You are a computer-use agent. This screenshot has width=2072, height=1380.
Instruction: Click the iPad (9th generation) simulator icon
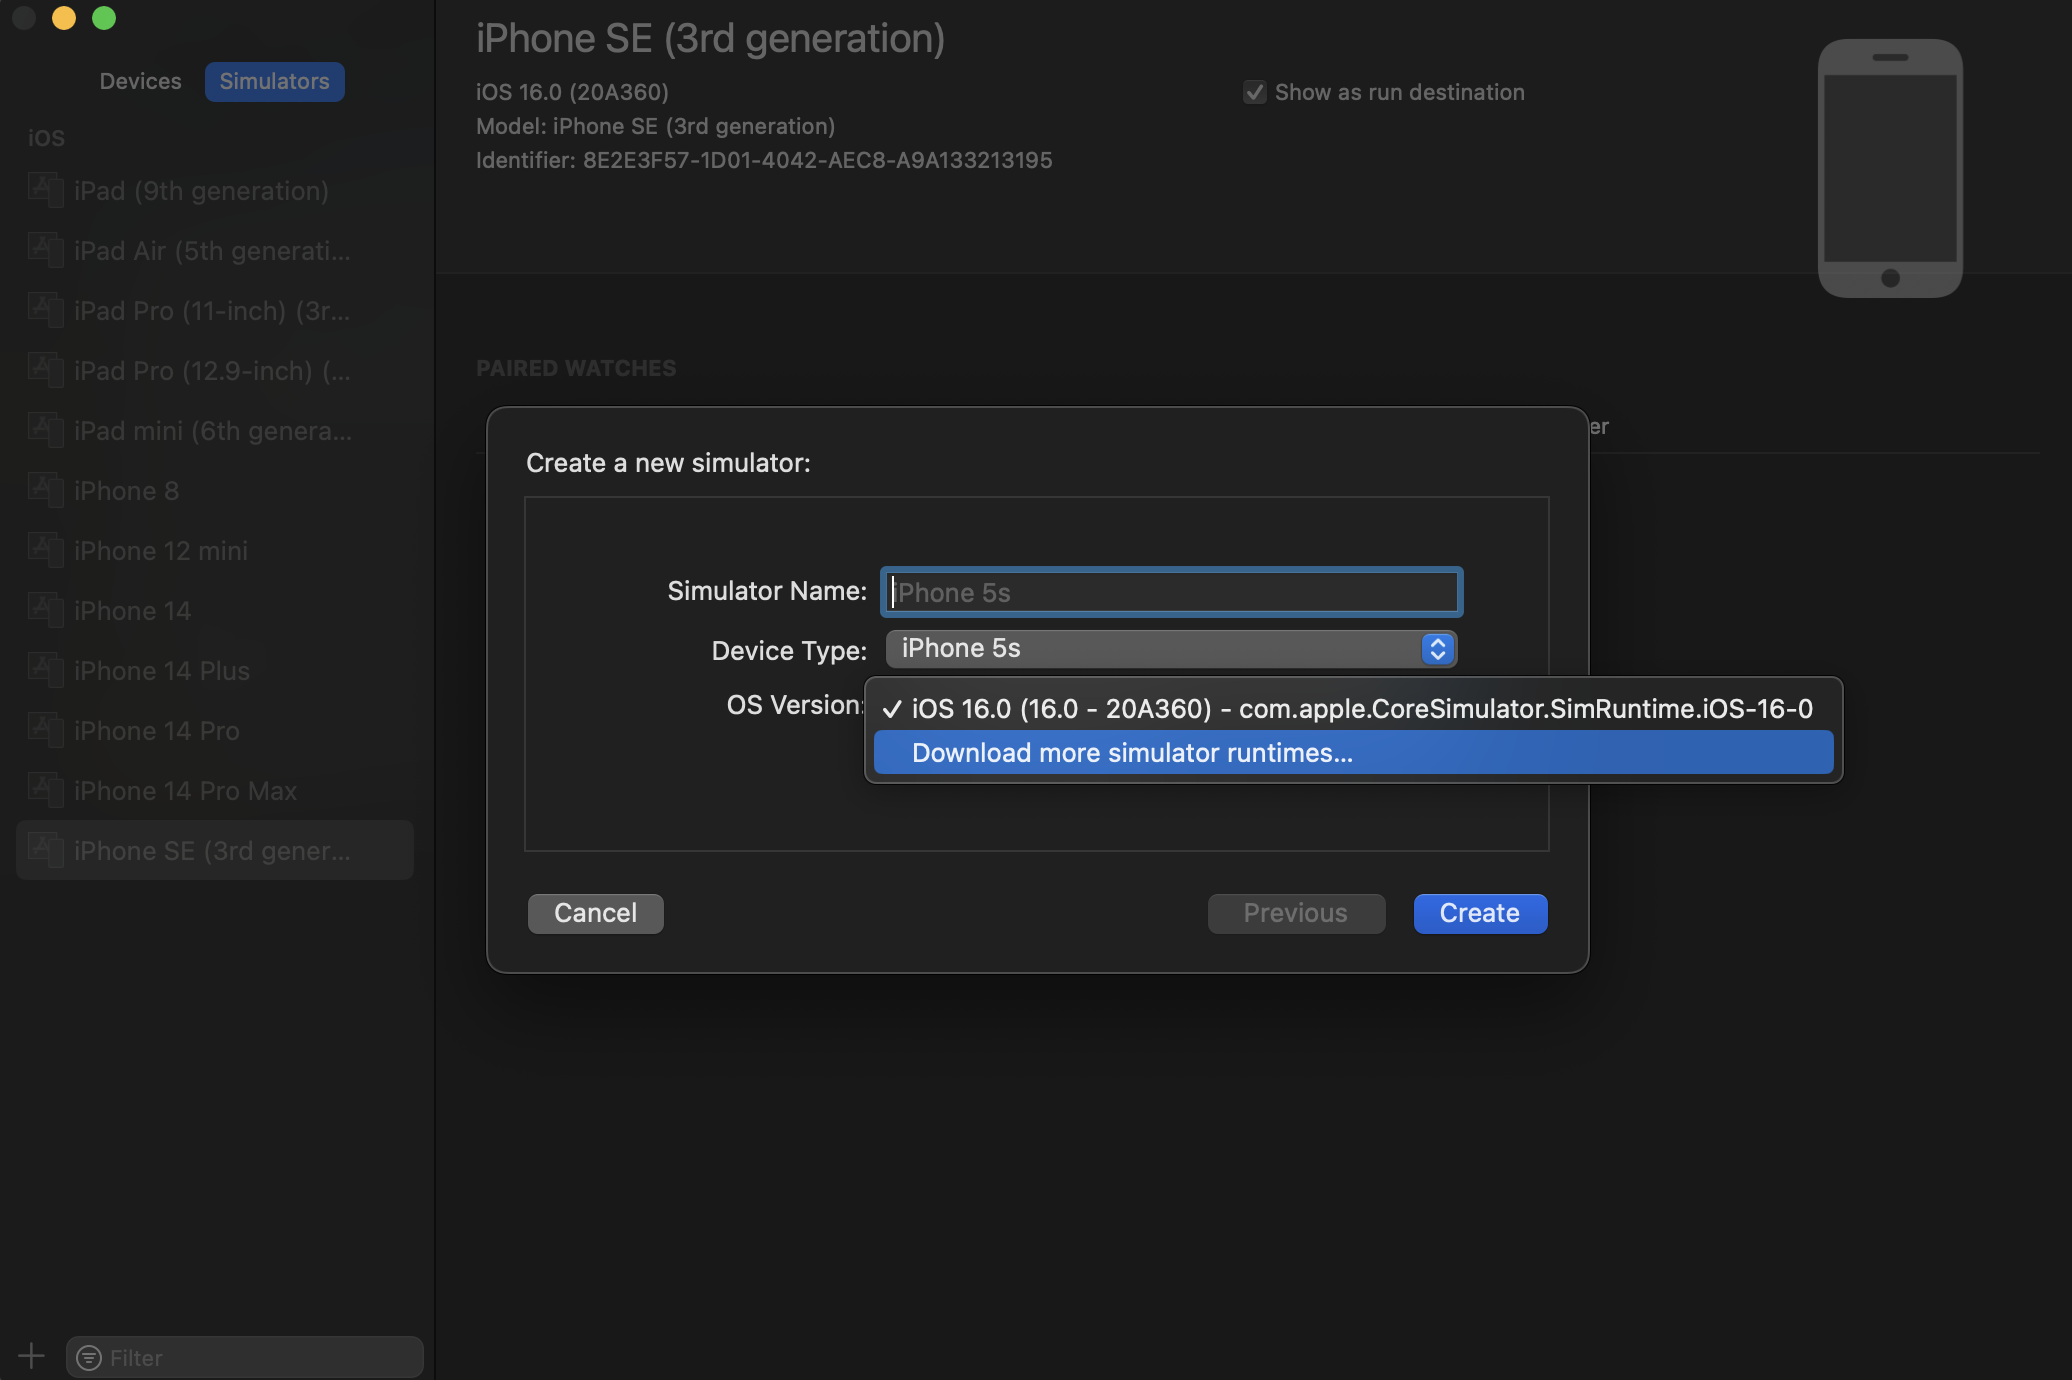click(46, 190)
